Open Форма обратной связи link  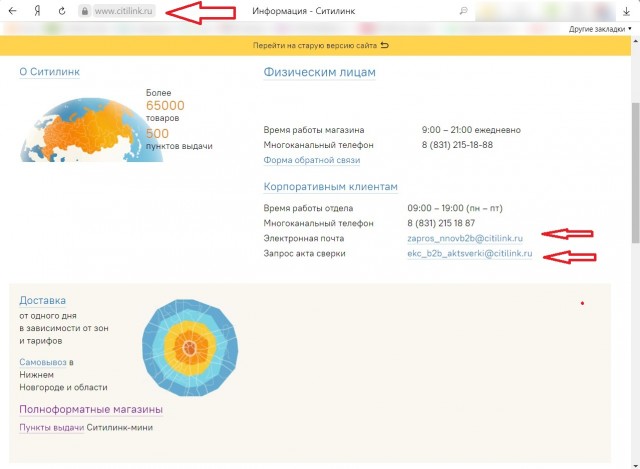[312, 160]
